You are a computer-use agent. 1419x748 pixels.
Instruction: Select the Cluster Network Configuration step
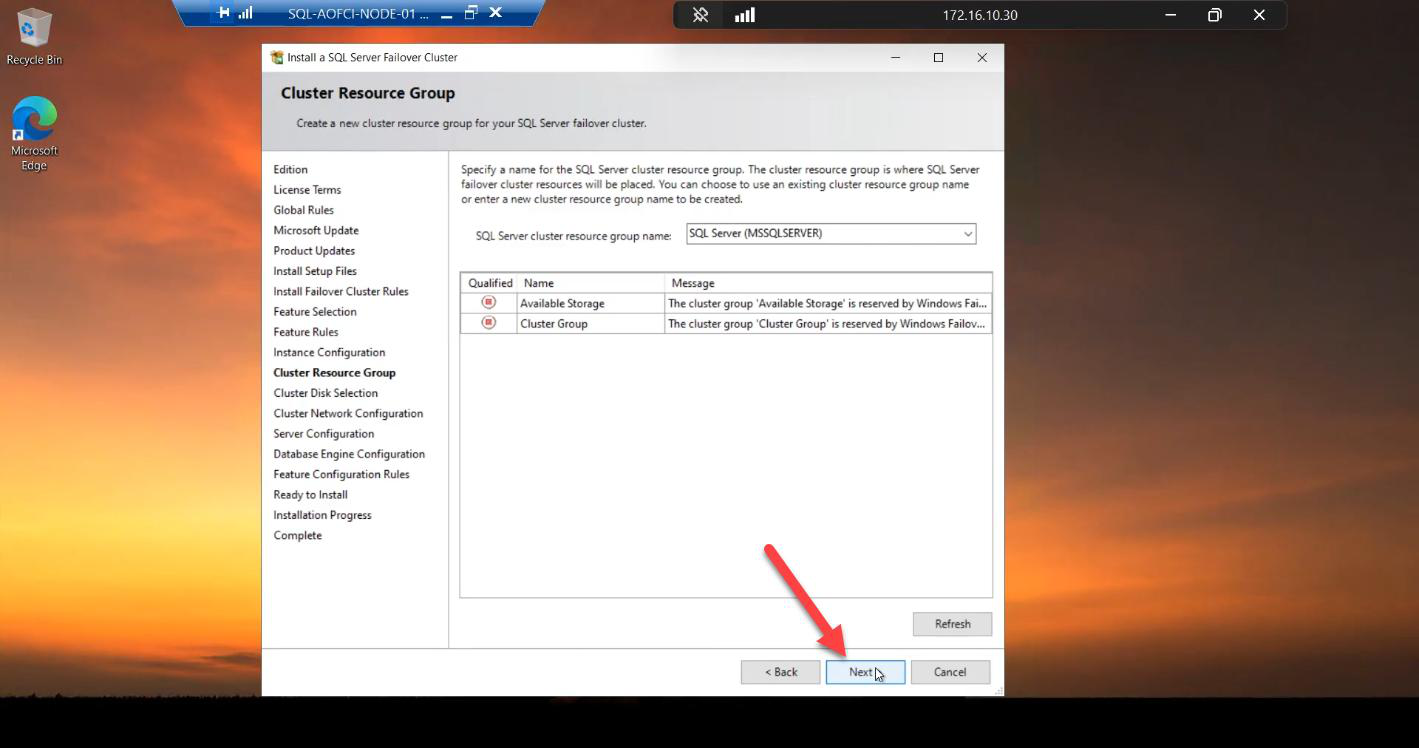point(348,414)
